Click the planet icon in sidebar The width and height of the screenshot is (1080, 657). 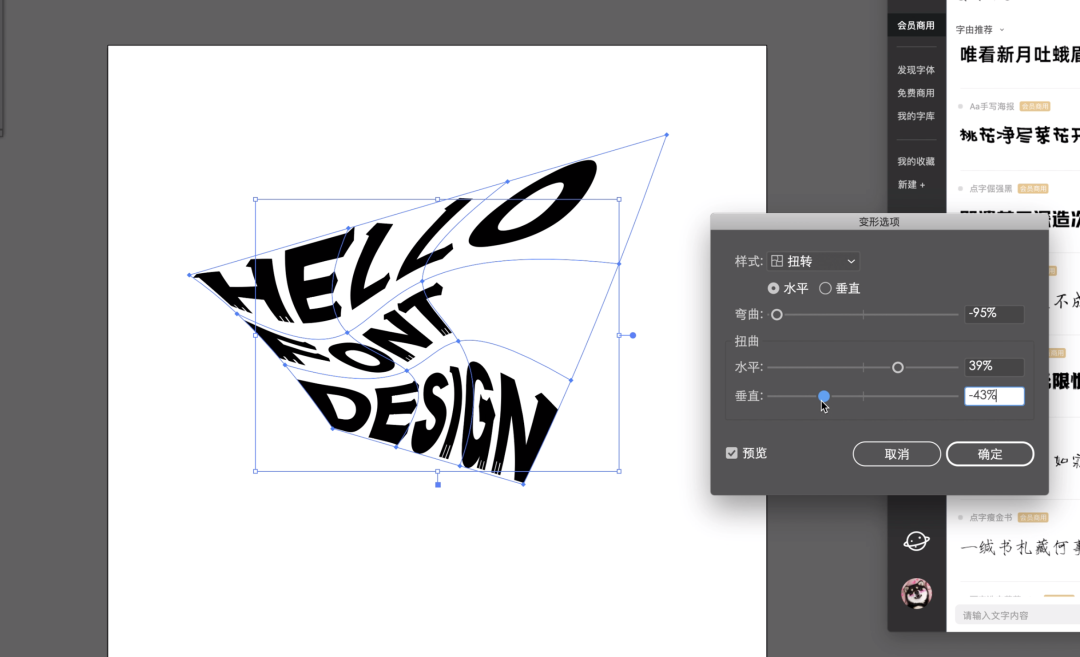click(916, 541)
